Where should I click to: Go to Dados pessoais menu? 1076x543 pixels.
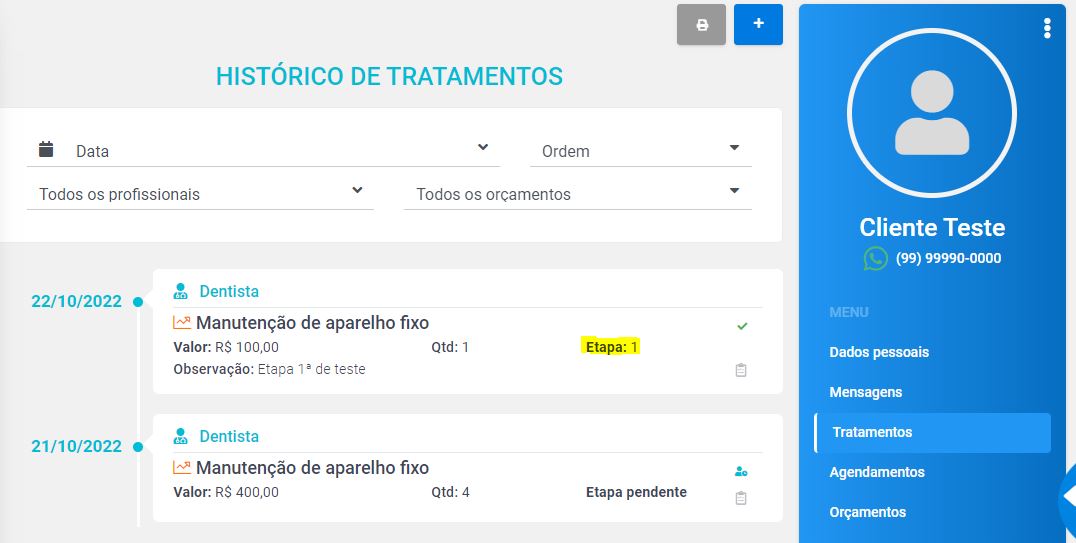tap(879, 352)
